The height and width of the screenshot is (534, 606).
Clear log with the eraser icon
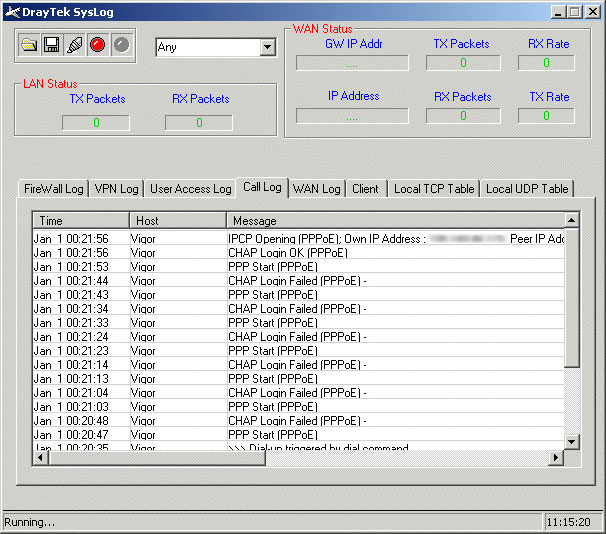pyautogui.click(x=75, y=45)
